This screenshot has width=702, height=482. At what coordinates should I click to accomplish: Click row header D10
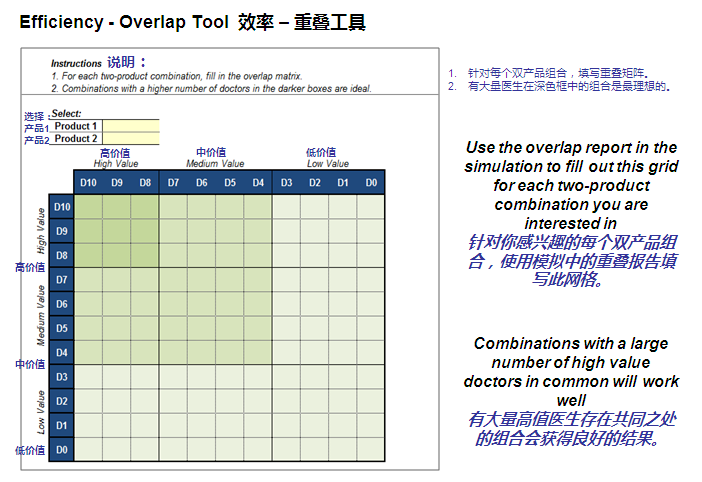[62, 207]
